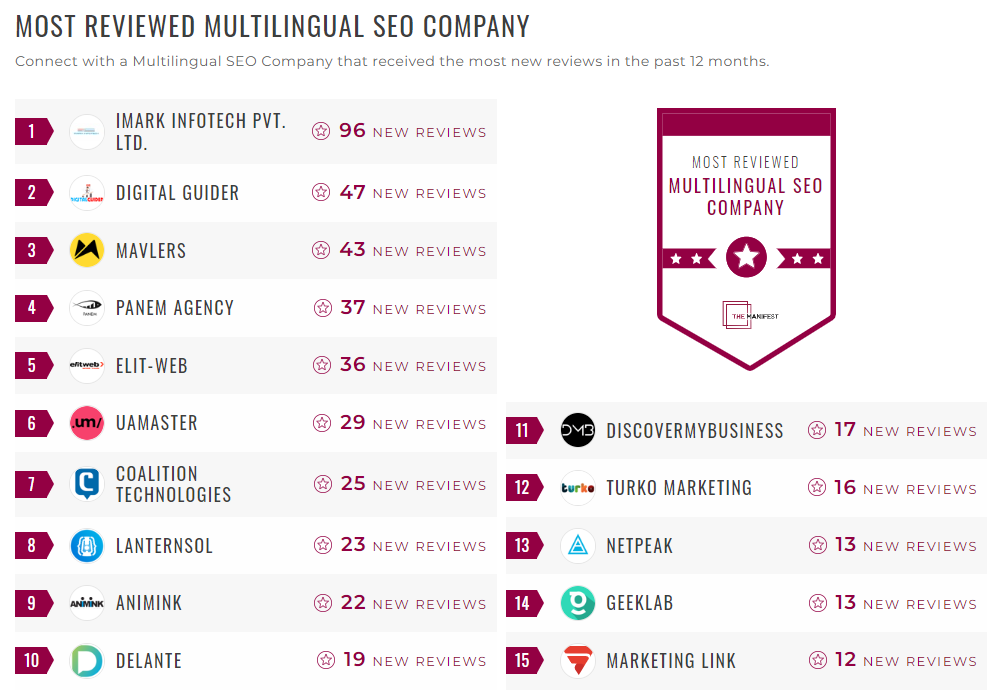This screenshot has height=698, width=991.
Task: Click the Panem Agency logo
Action: pos(86,308)
